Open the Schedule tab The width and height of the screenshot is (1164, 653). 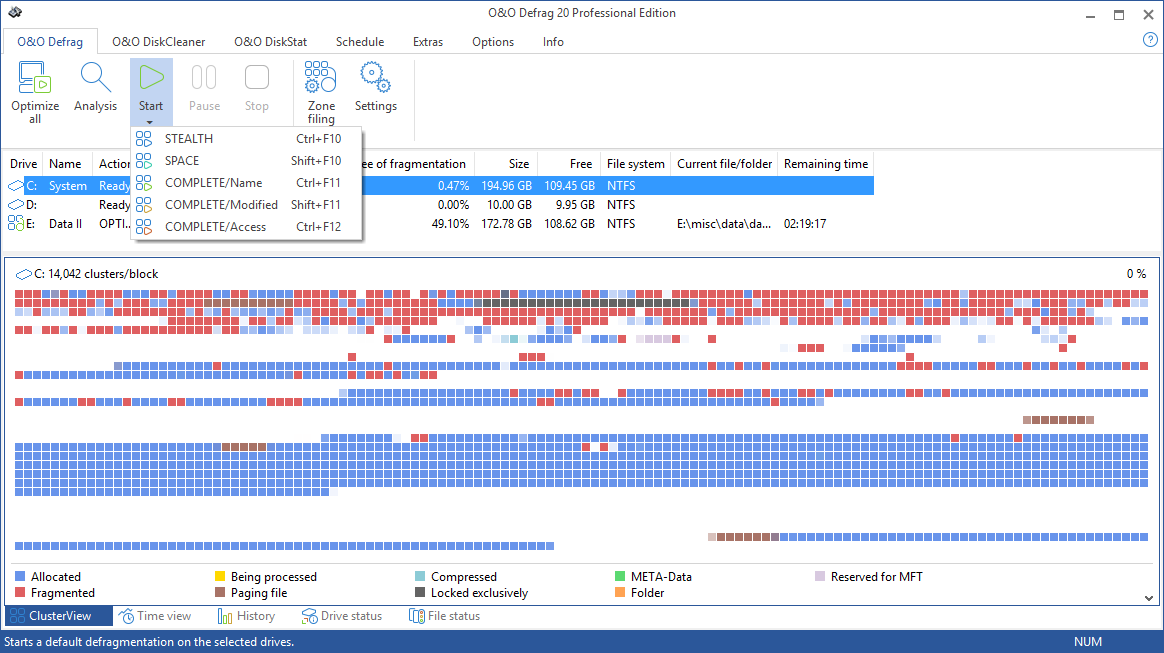(x=360, y=42)
